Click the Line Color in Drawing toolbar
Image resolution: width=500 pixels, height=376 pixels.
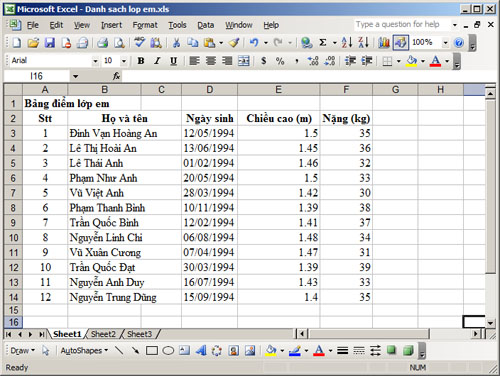[295, 351]
